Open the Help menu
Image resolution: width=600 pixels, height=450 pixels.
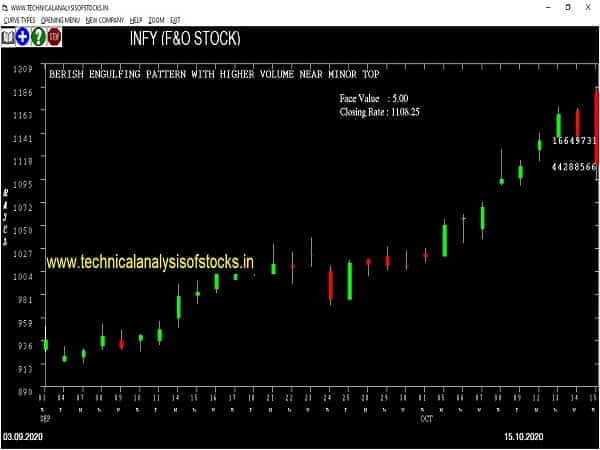[135, 19]
